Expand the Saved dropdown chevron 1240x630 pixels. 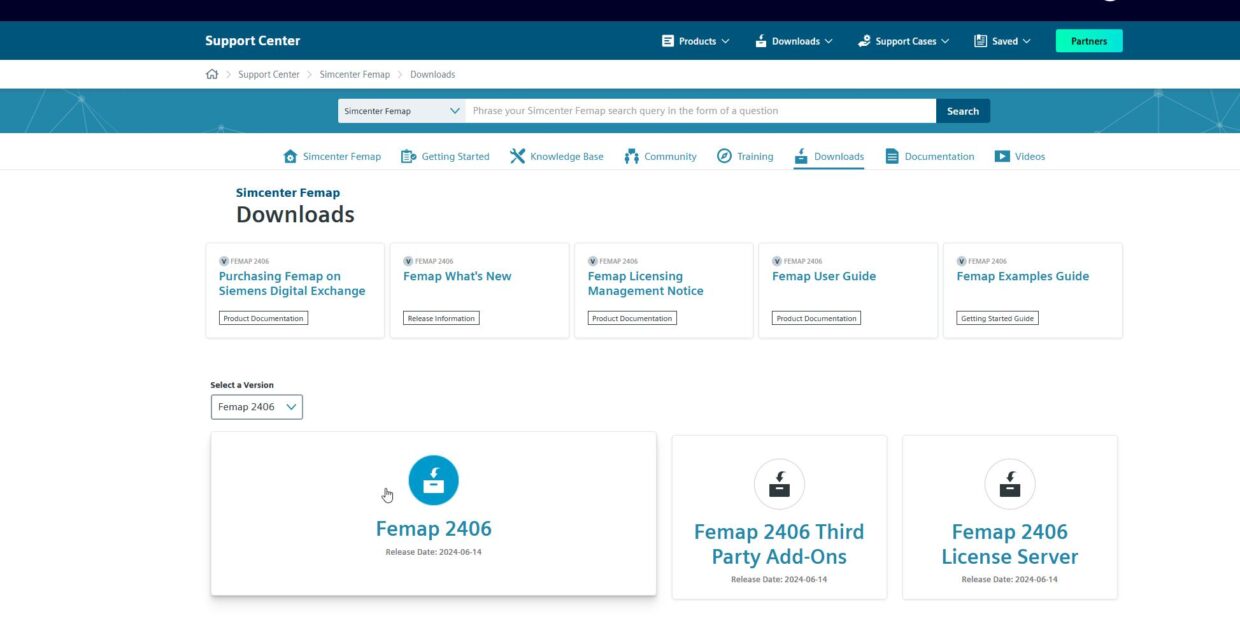point(1026,41)
